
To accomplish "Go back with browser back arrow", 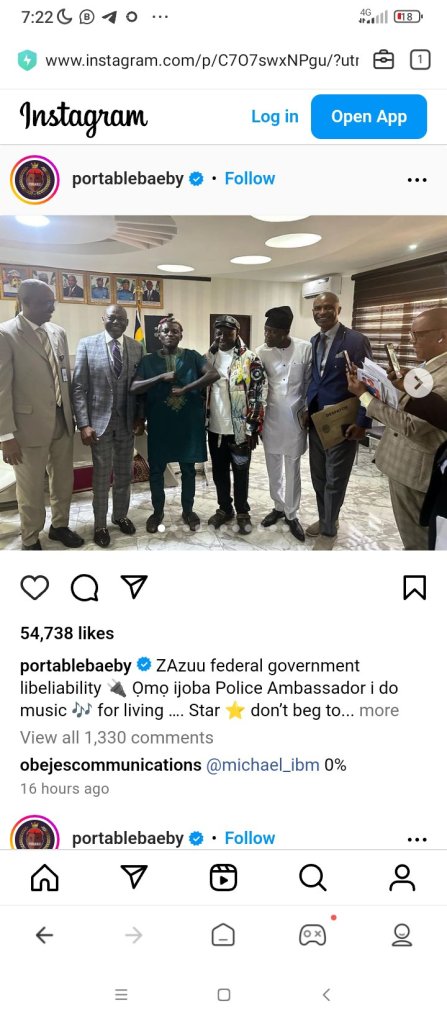I will (x=44, y=935).
